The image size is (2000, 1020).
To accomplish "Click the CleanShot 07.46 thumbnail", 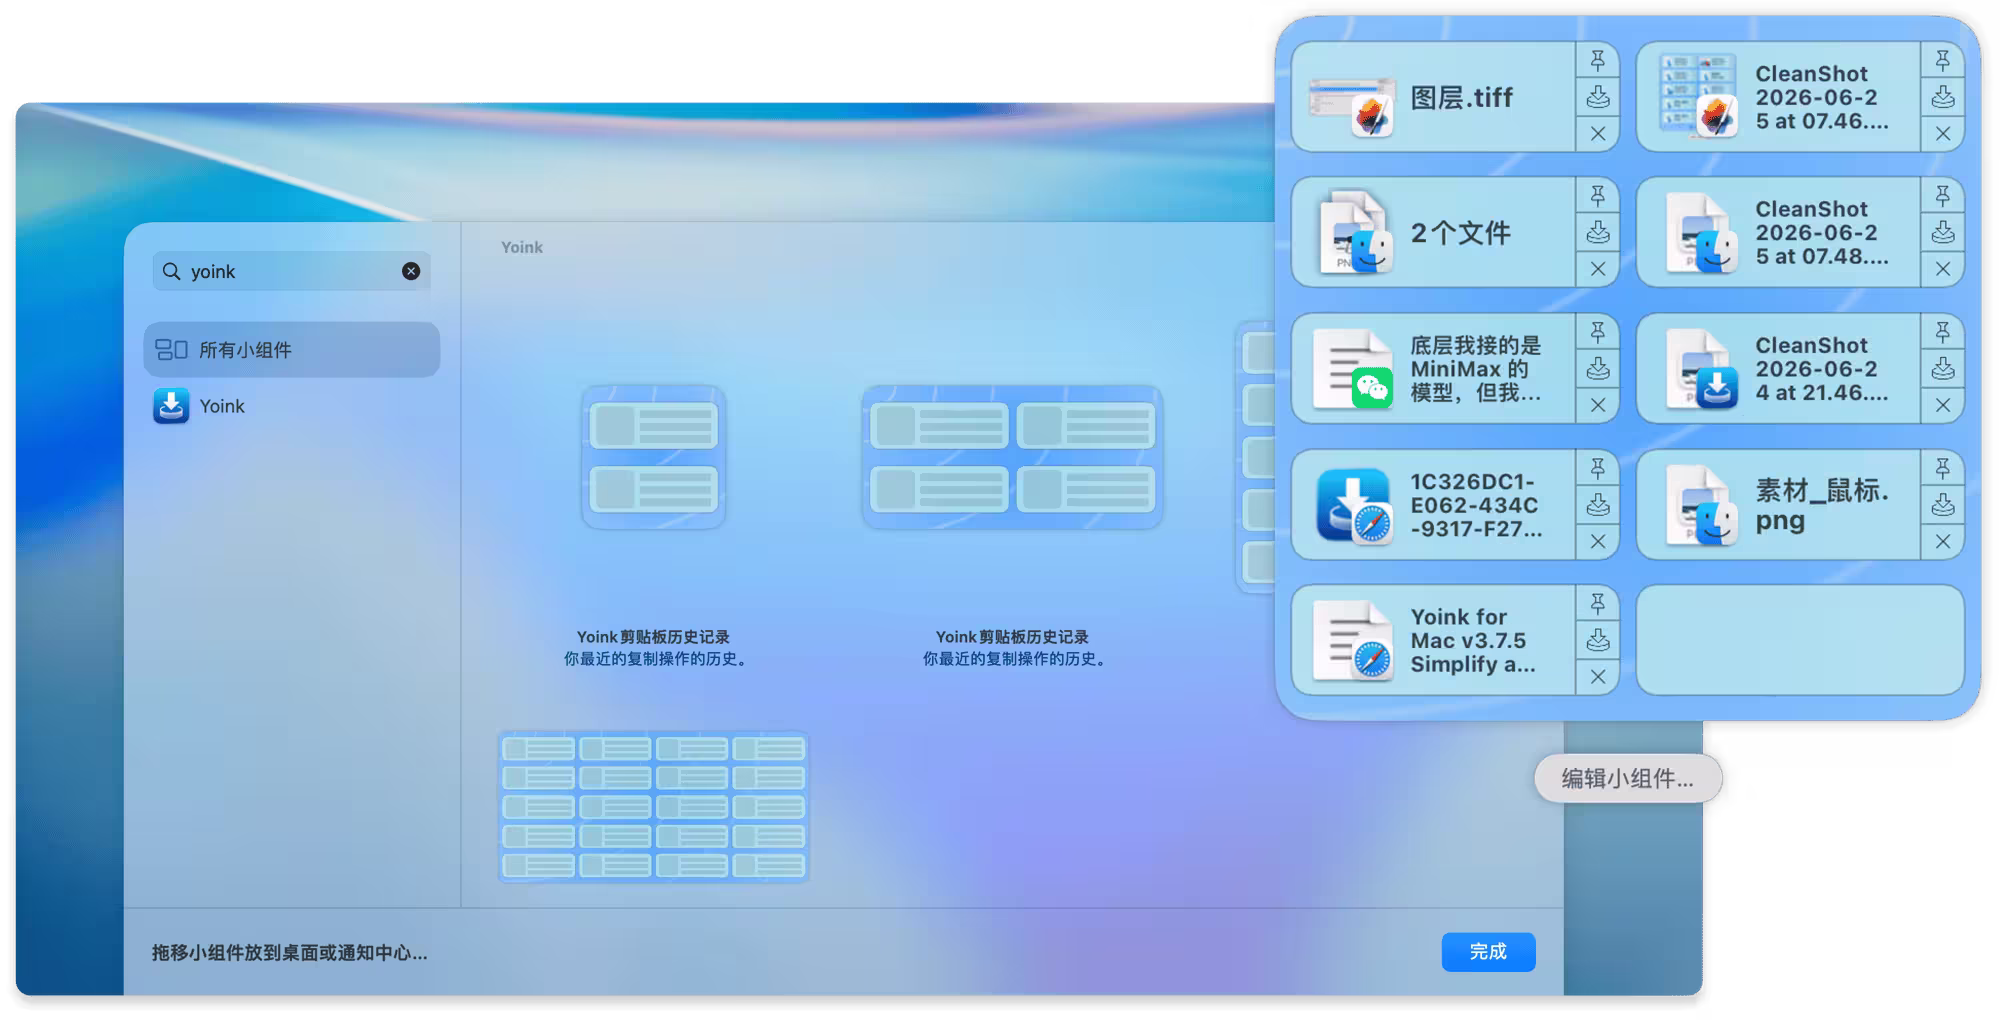I will click(1698, 96).
